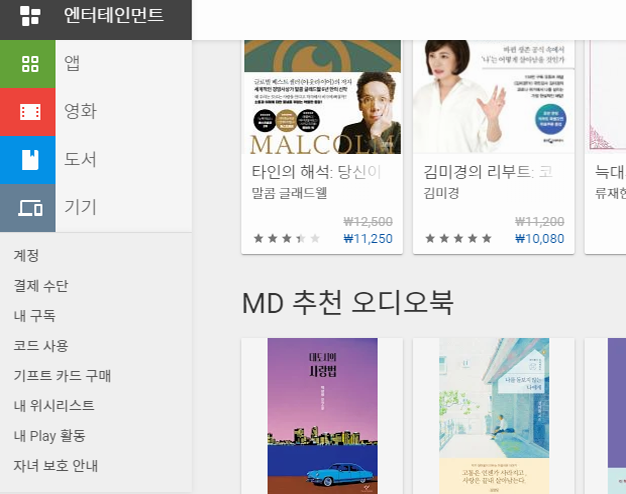View 내 위시리스트 wishlist
Image resolution: width=626 pixels, height=494 pixels.
[x=54, y=406]
